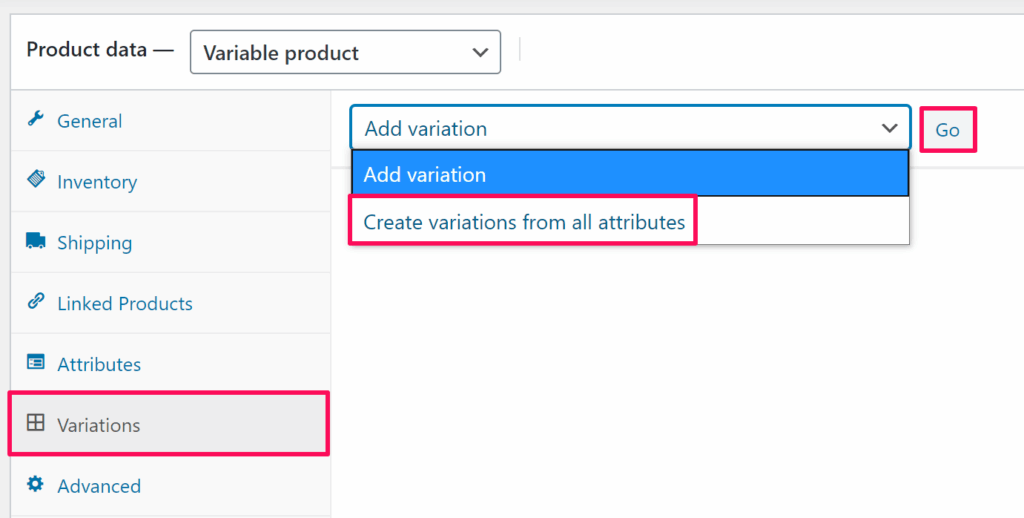The image size is (1024, 518).
Task: Click the arrow on the Add variation select box
Action: [x=888, y=128]
